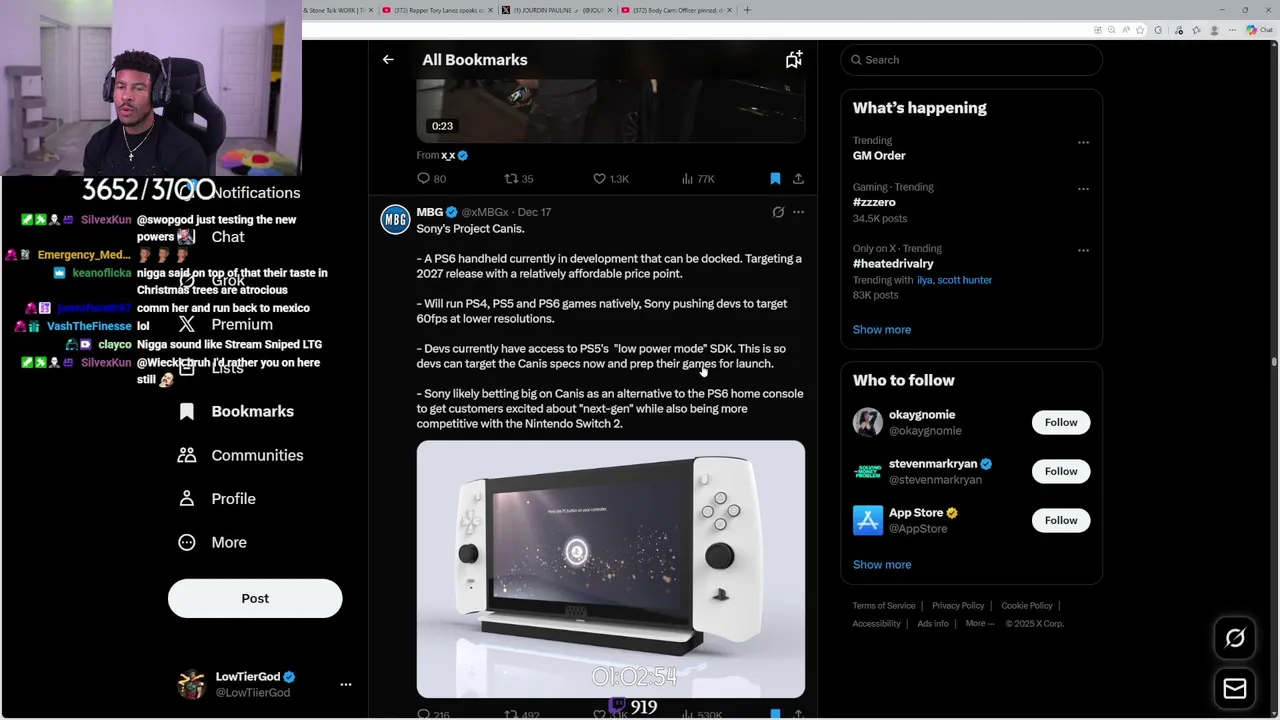Focus the Search field
The height and width of the screenshot is (720, 1280).
[x=971, y=60]
